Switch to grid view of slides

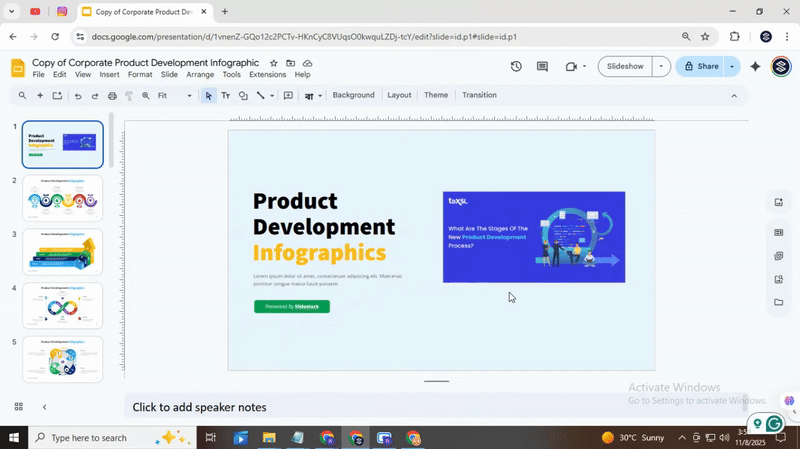tap(18, 407)
